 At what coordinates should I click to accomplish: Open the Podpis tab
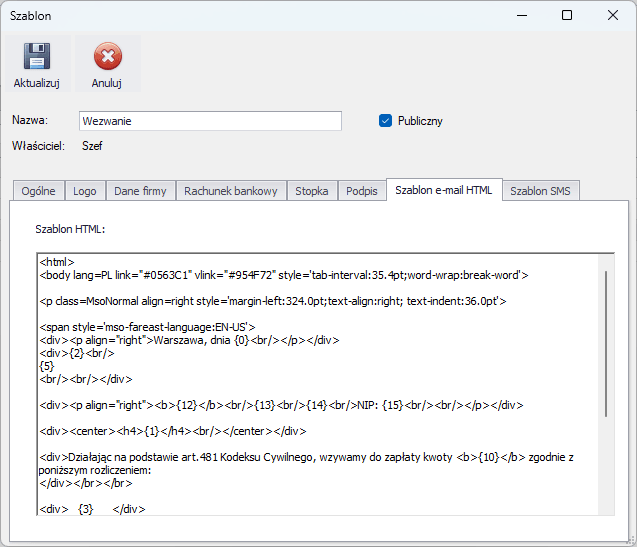pos(362,191)
